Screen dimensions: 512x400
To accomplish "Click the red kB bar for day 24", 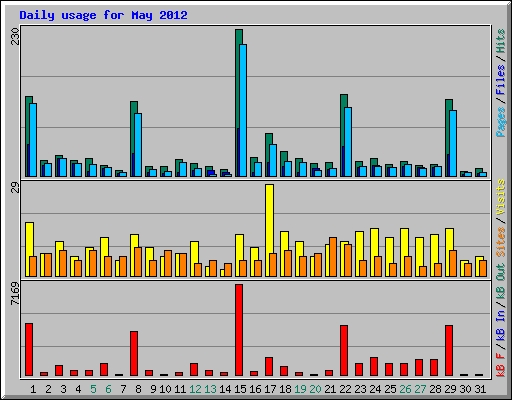I will pos(374,367).
